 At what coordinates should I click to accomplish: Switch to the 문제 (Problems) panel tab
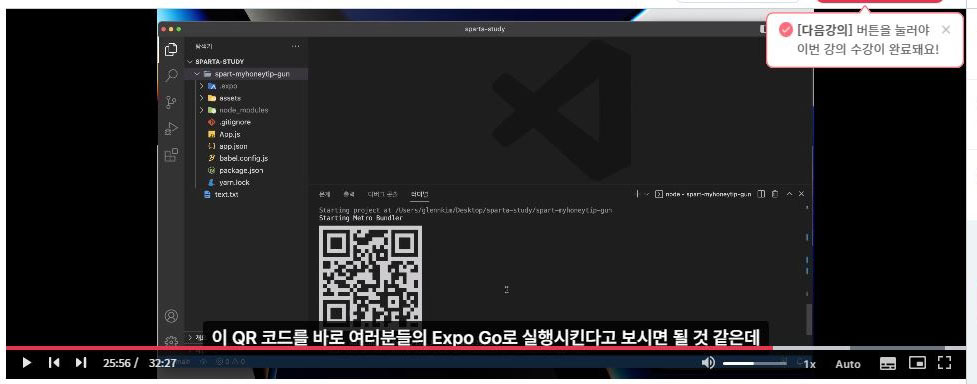tap(325, 194)
